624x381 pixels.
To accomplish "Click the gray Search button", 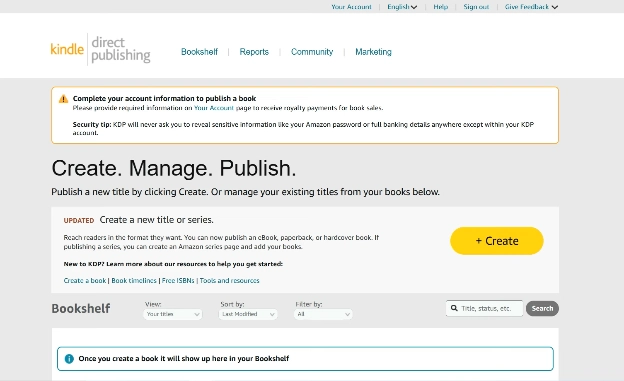I will coord(542,309).
